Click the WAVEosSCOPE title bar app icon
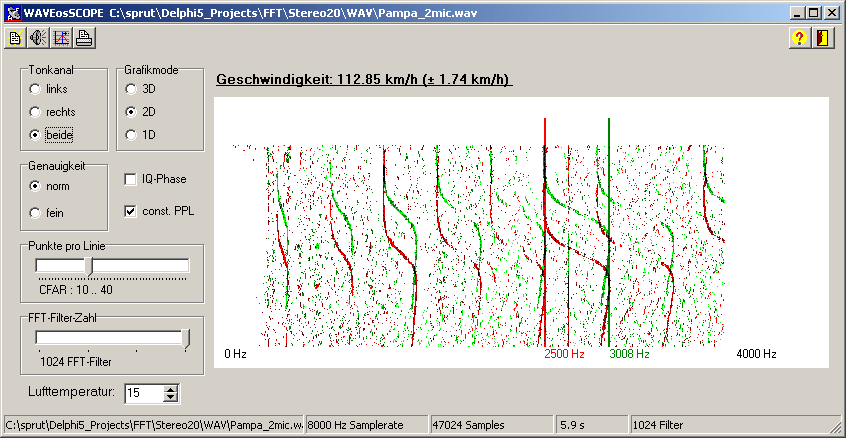The image size is (846, 438). pos(11,12)
